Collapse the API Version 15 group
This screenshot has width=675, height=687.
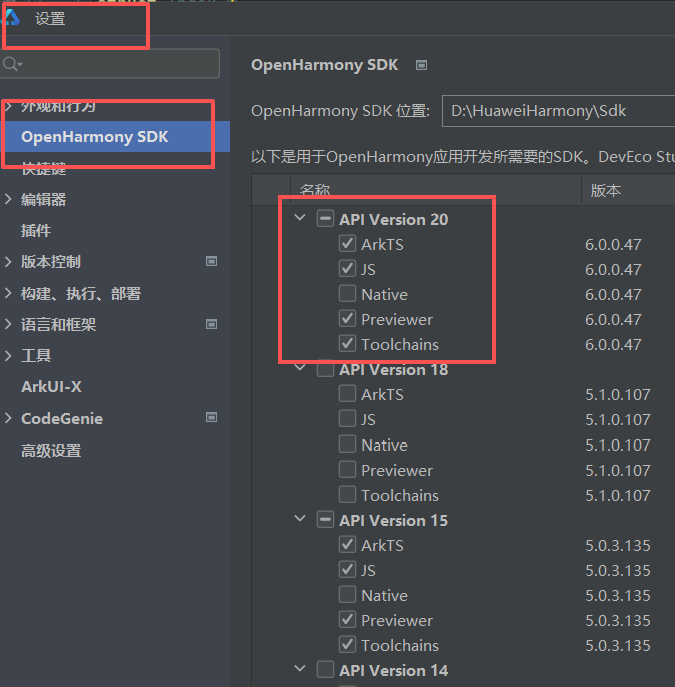tap(300, 519)
